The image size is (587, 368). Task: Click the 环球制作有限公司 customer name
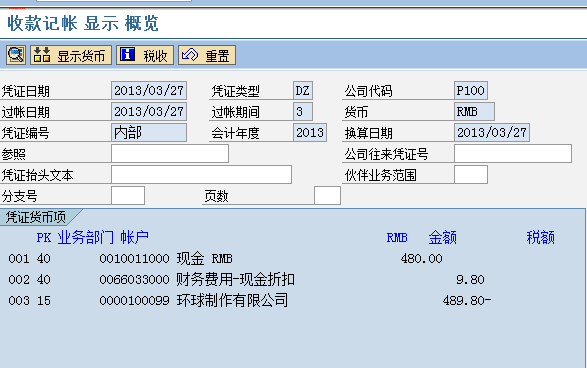(x=232, y=301)
